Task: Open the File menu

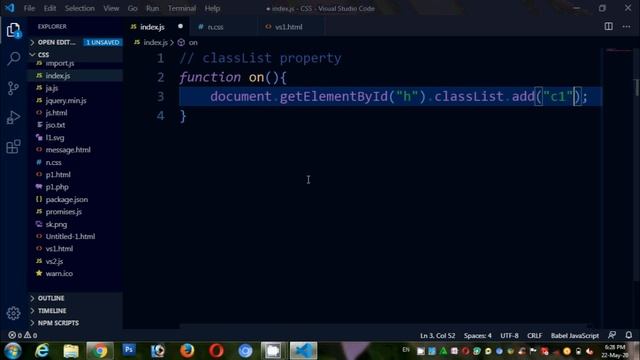Action: pyautogui.click(x=29, y=8)
